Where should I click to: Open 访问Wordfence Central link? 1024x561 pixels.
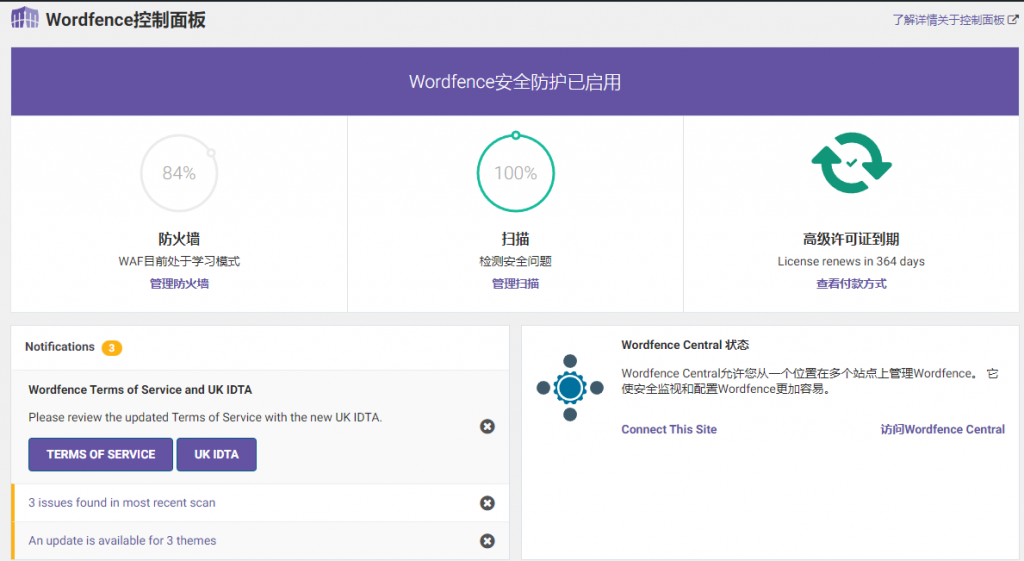tap(942, 429)
